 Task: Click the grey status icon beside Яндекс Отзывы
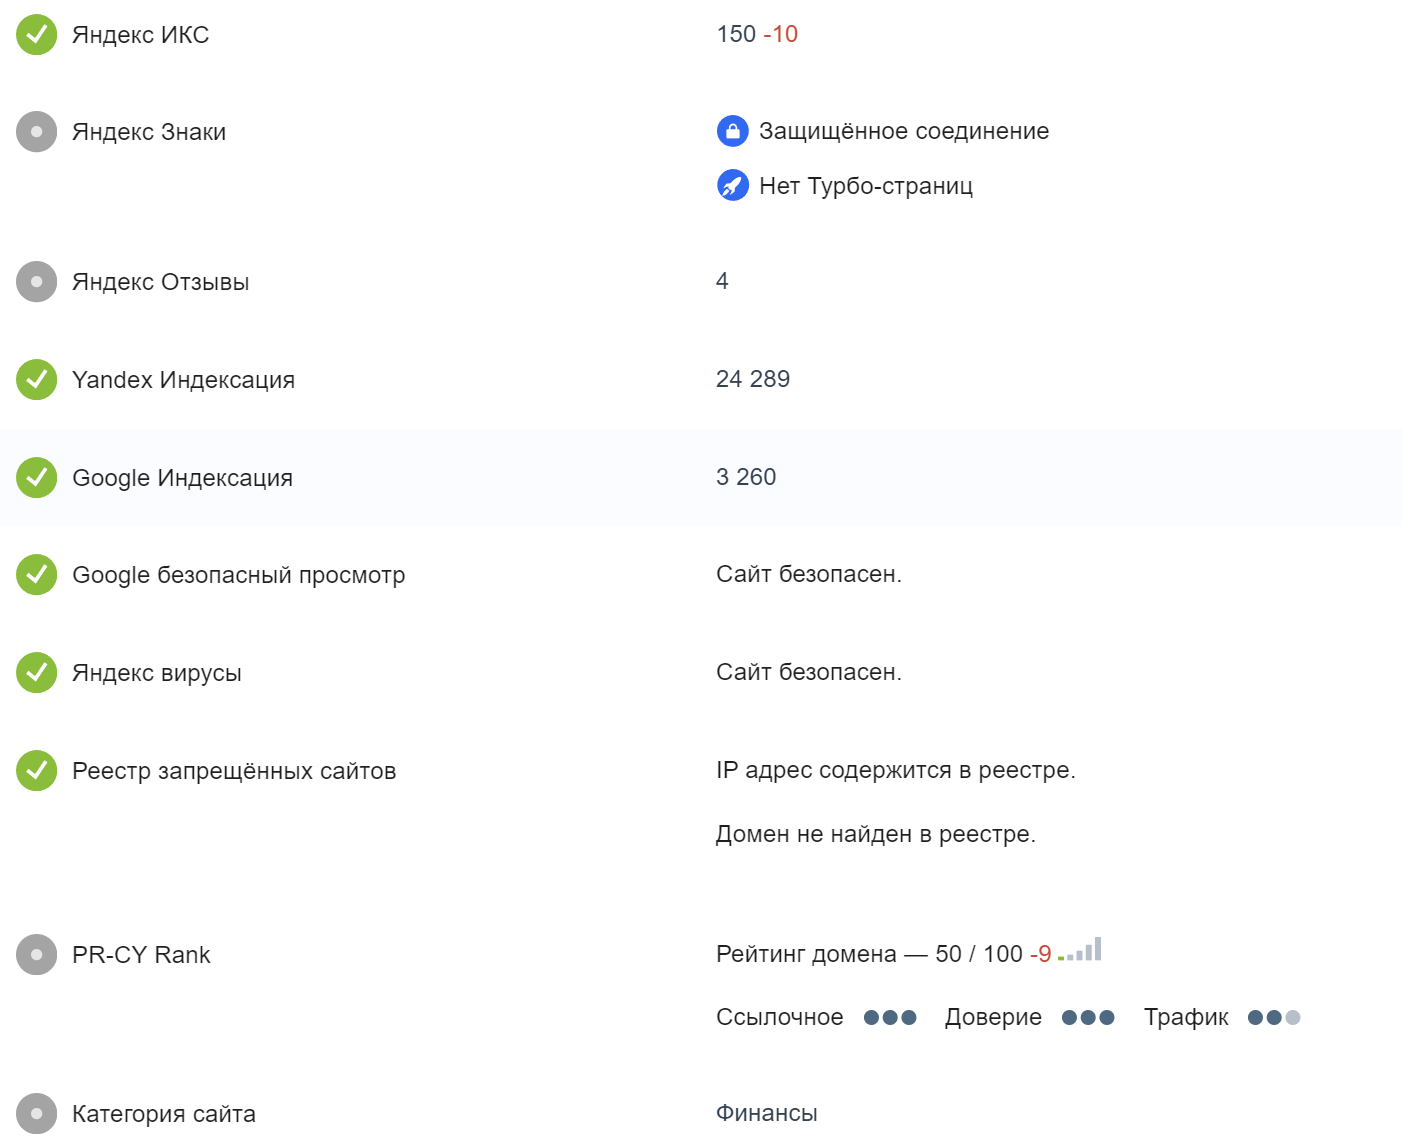(37, 282)
